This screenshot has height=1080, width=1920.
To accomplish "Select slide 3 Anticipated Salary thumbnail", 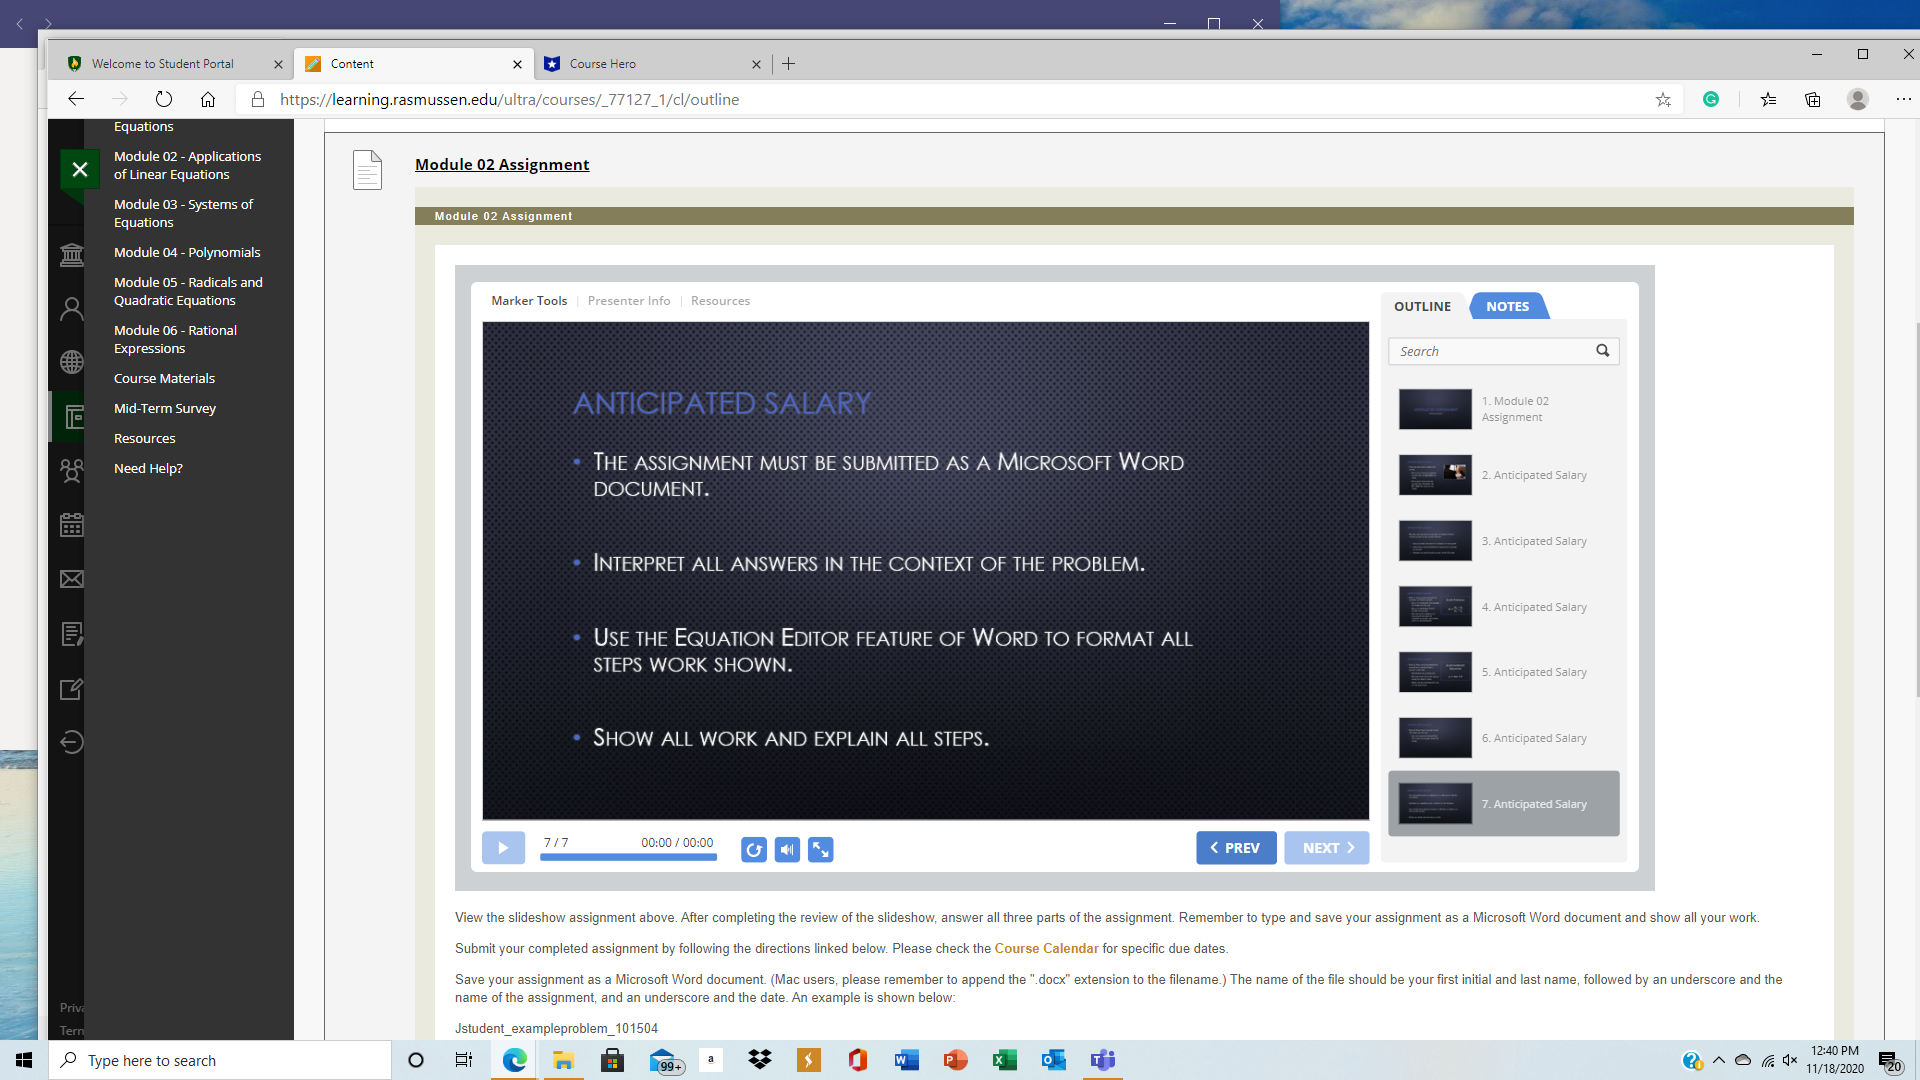I will tap(1433, 539).
